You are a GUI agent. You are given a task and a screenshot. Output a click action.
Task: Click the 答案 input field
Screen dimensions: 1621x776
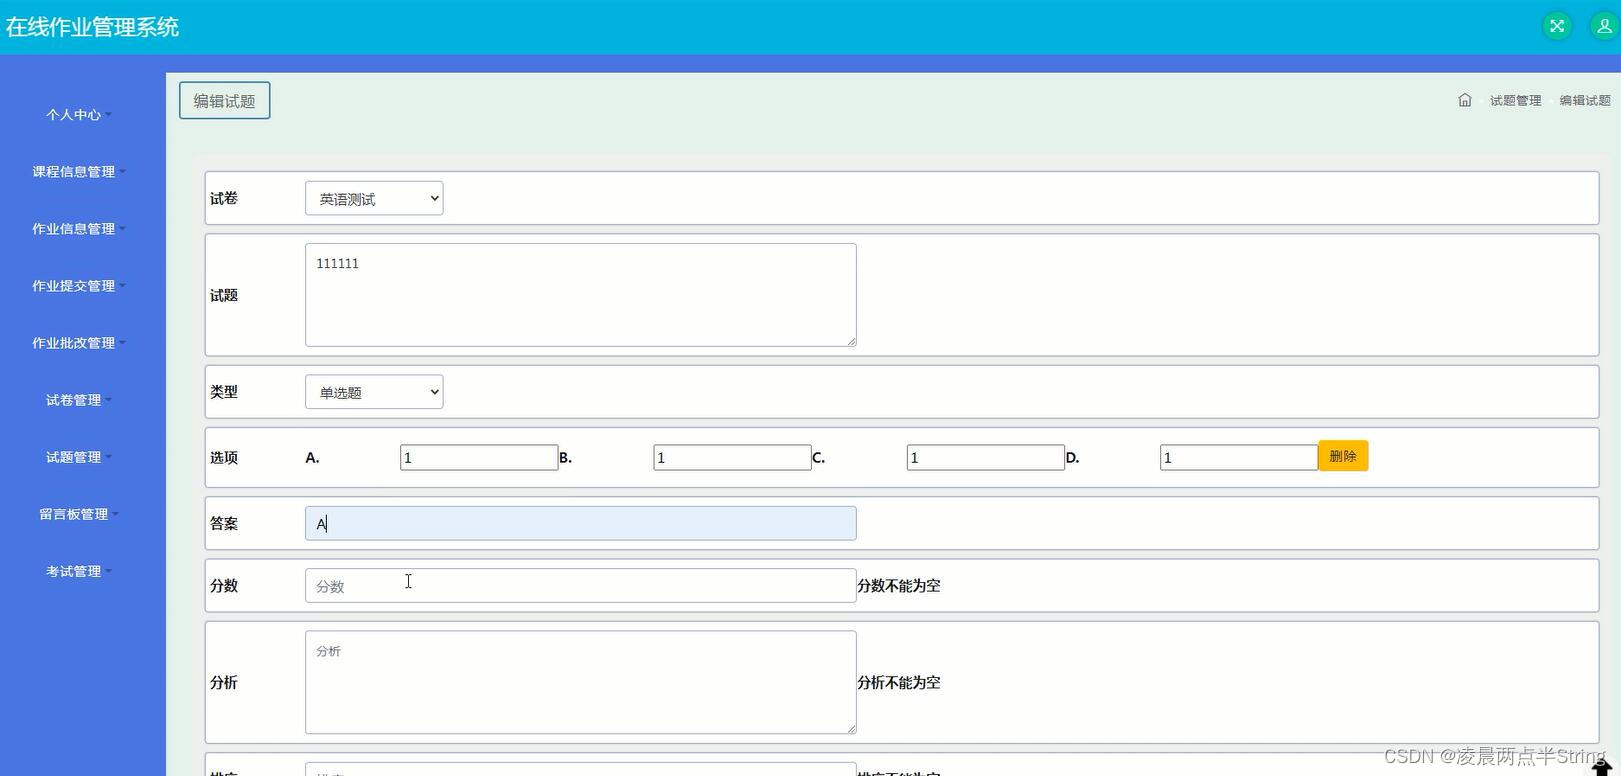[x=580, y=523]
